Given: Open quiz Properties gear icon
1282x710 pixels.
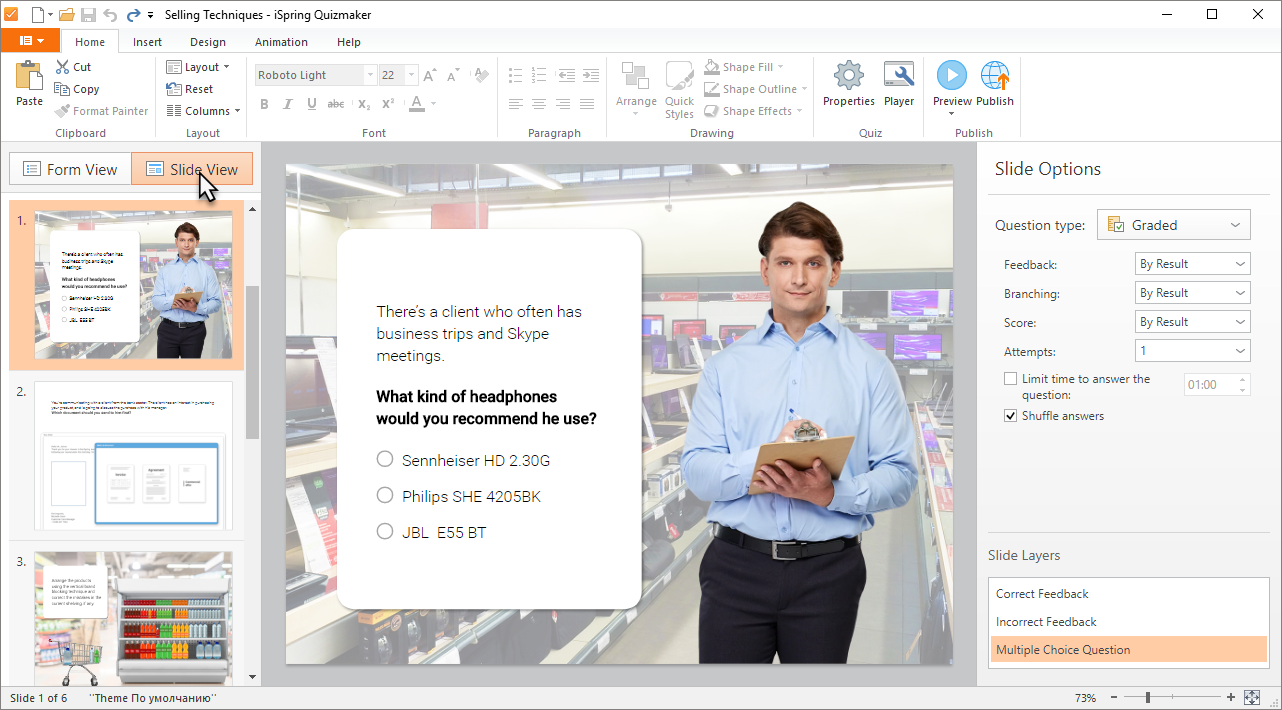Looking at the screenshot, I should (x=848, y=76).
